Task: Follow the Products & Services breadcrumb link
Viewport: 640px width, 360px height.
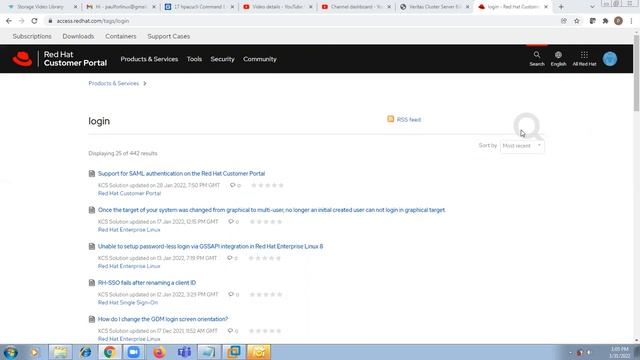Action: [113, 83]
